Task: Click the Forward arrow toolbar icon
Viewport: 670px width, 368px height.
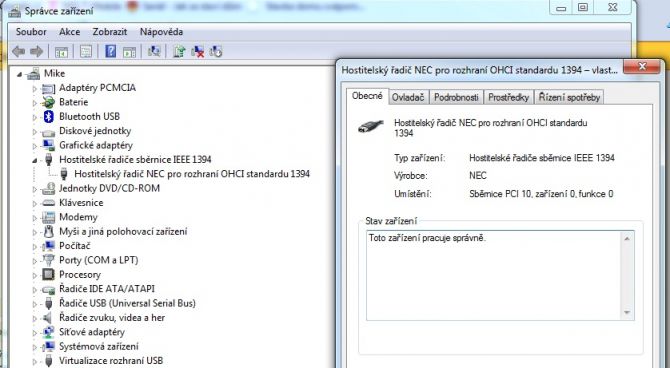Action: coord(37,52)
